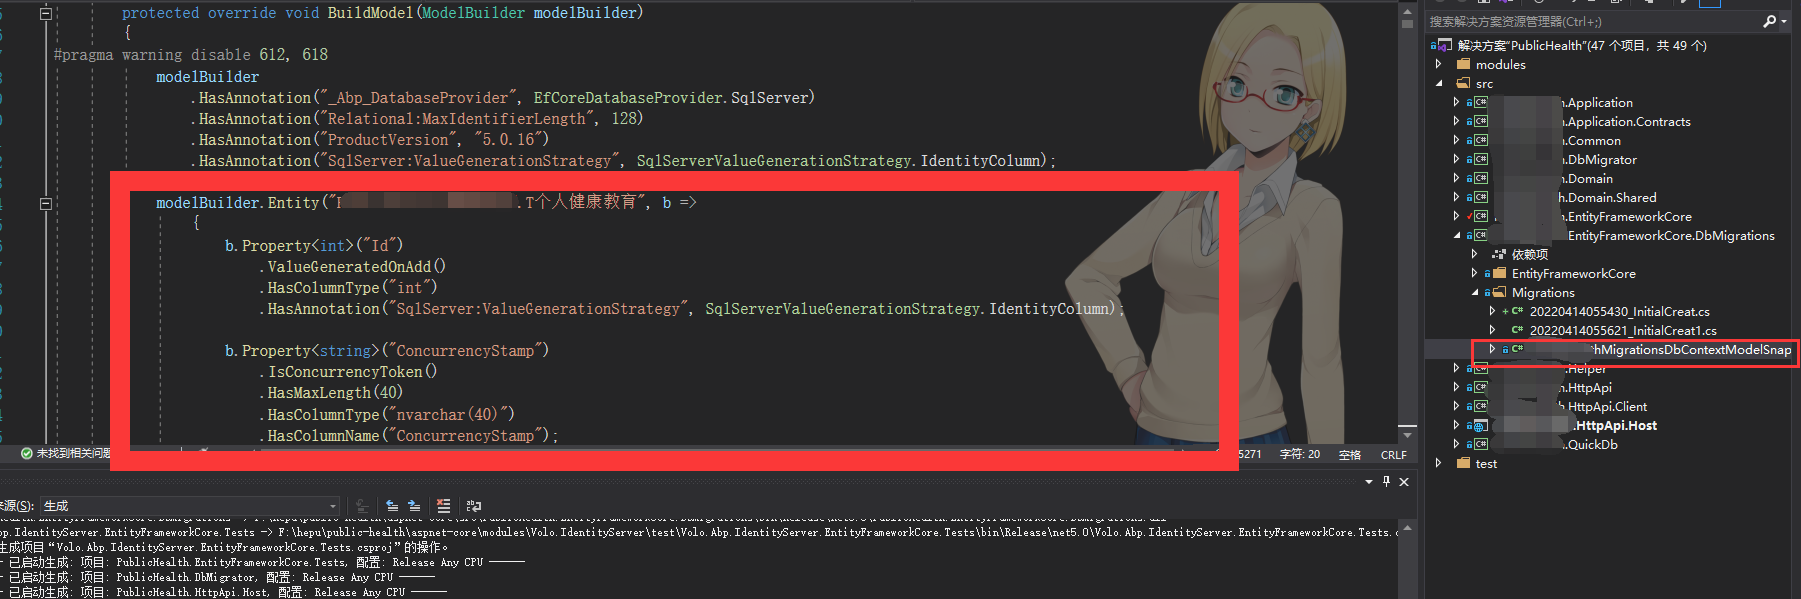Viewport: 1801px width, 599px height.
Task: Expand the modules folder in the solution tree
Action: [x=1439, y=64]
